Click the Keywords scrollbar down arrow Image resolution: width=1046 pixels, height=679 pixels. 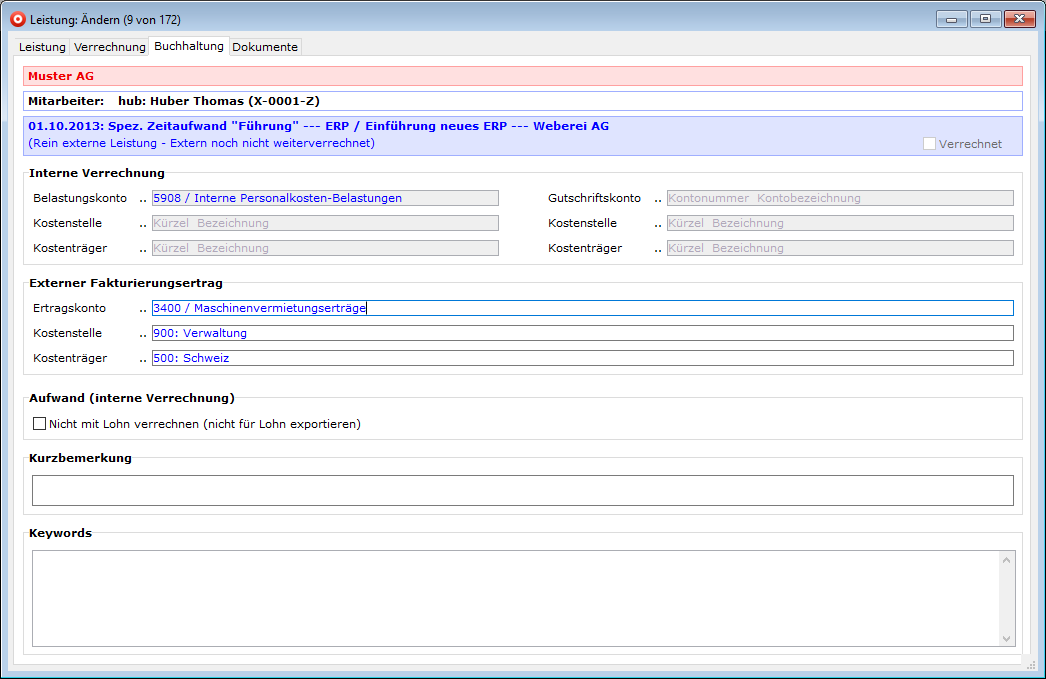pos(1007,637)
